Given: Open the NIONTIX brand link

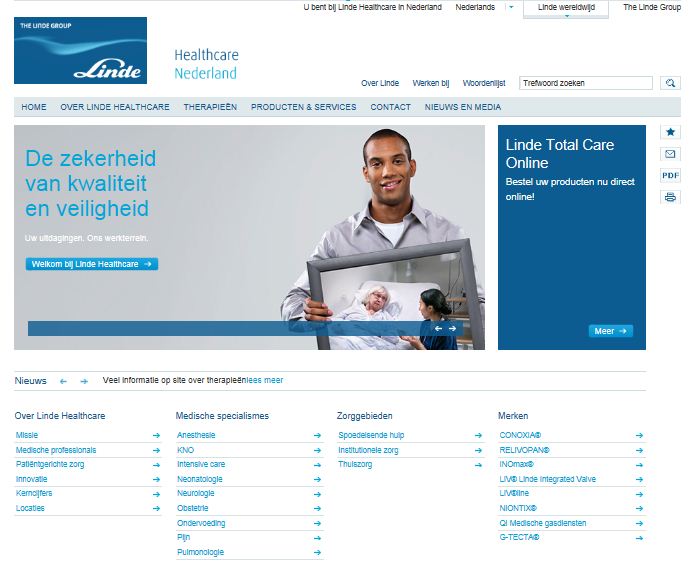Looking at the screenshot, I should 518,508.
